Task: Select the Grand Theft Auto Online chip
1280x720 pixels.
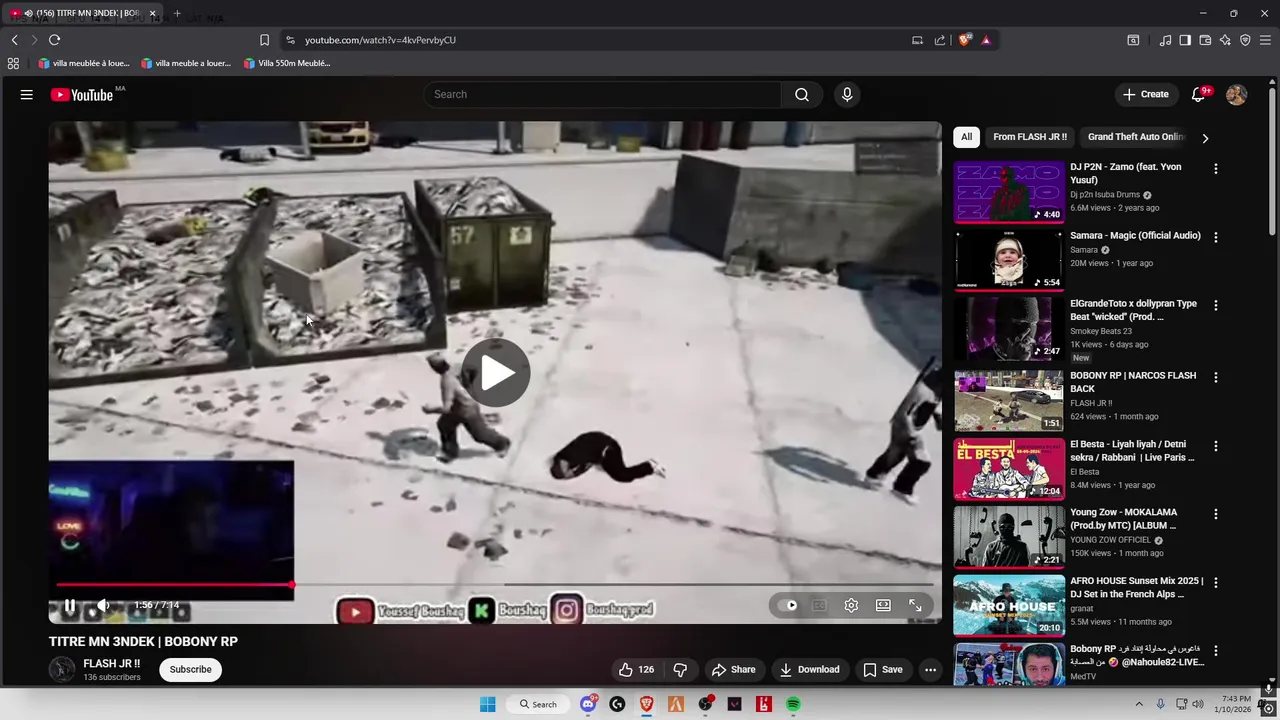Action: coord(1136,137)
